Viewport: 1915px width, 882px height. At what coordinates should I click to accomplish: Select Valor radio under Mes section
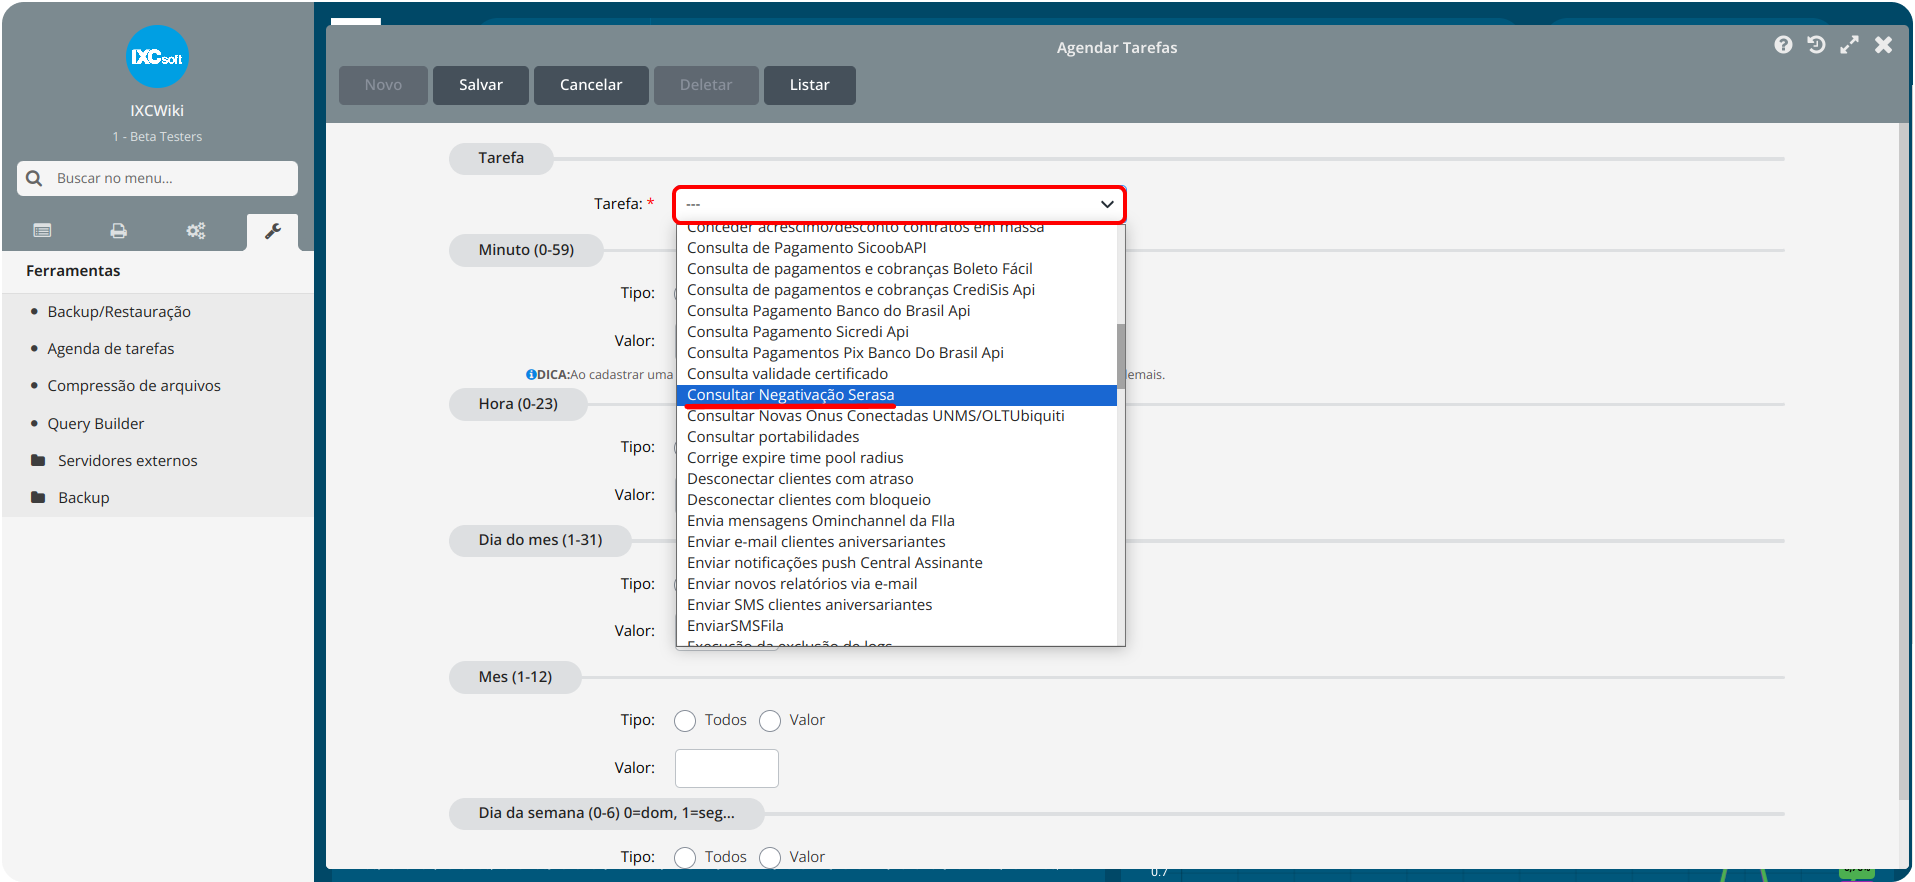point(770,721)
